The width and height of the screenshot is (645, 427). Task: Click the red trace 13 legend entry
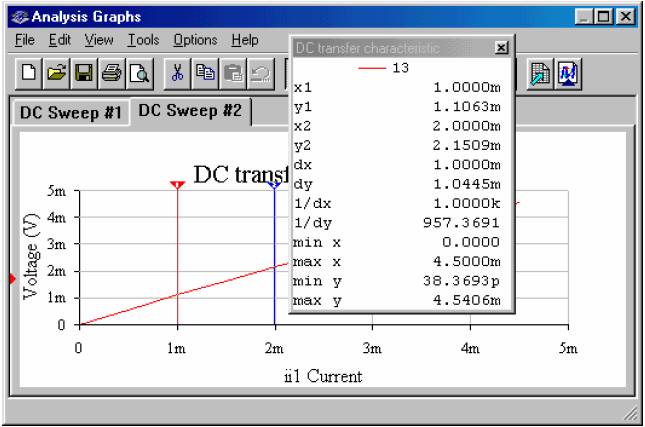coord(383,68)
